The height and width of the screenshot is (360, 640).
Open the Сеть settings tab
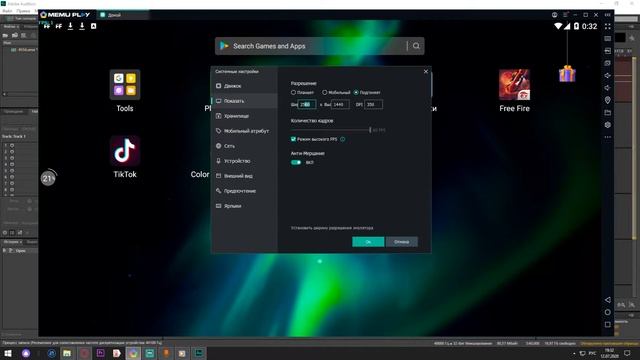click(x=244, y=146)
